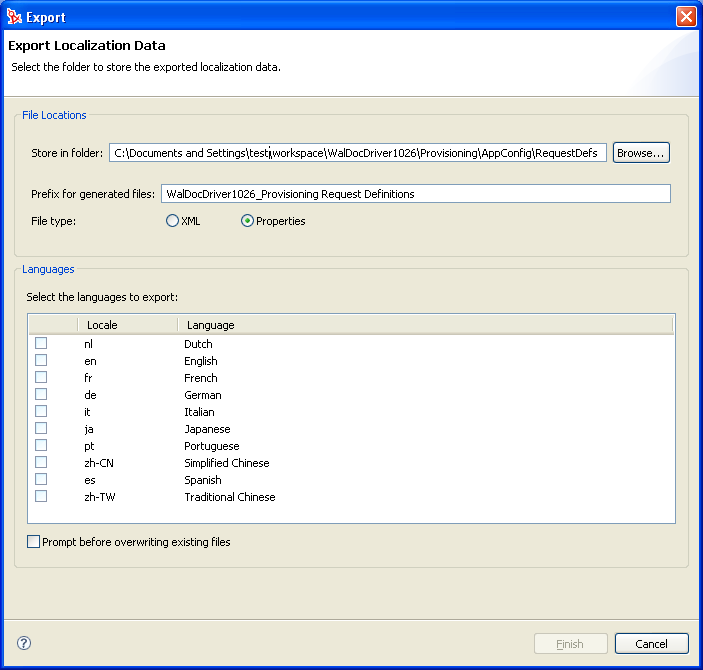
Task: Check the Dutch language checkbox
Action: tap(41, 344)
